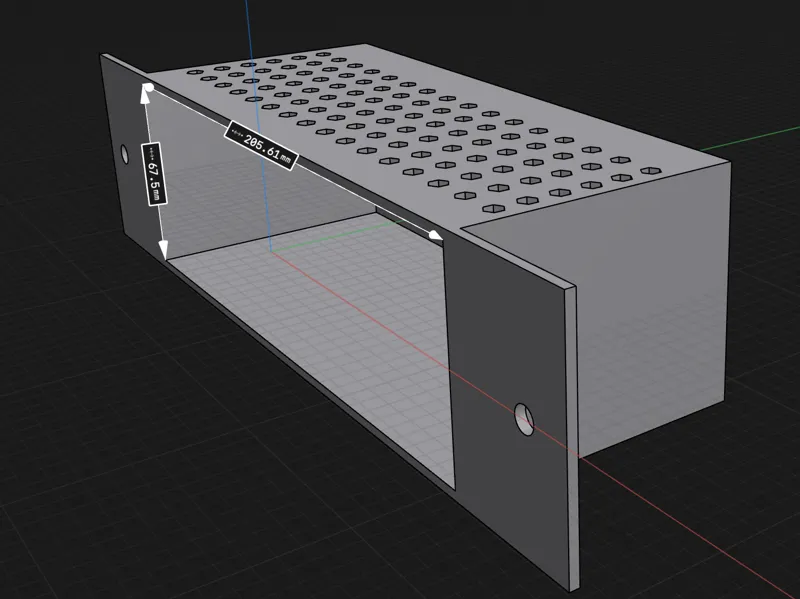Select the mounting hole on the left flange
800x599 pixels.
point(124,154)
